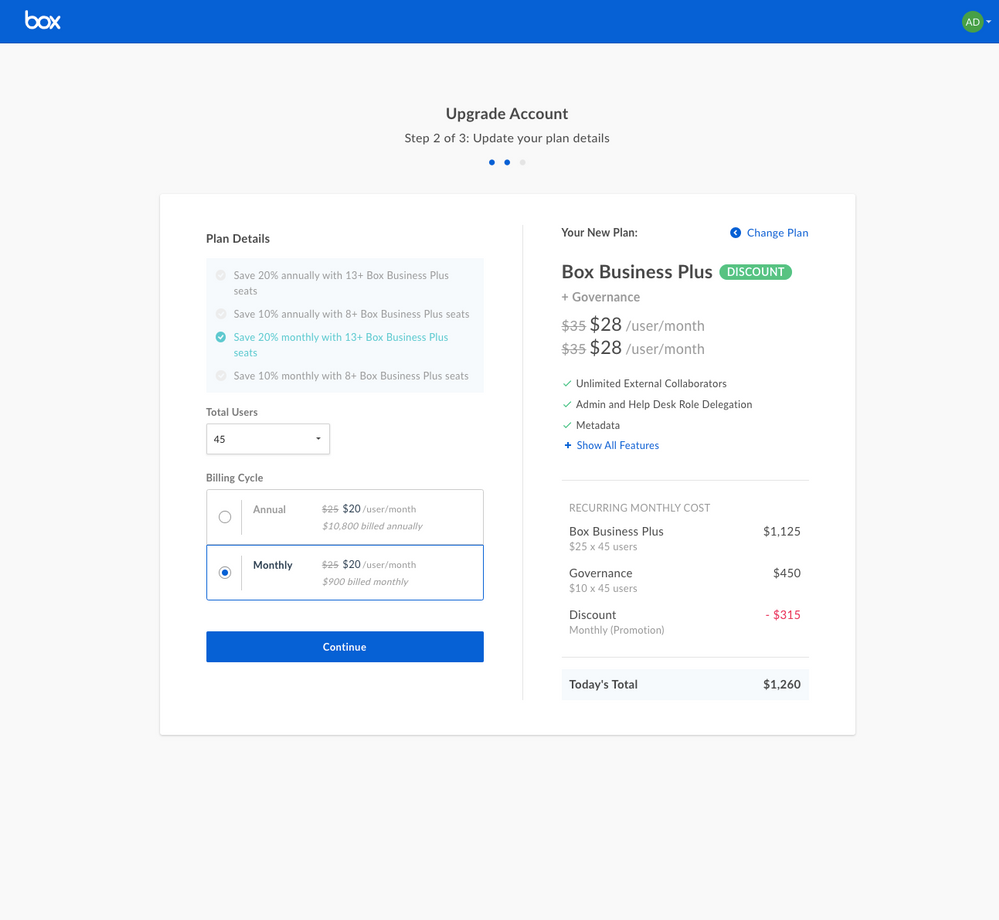Screen dimensions: 999x920
Task: Select the Annual billing cycle radio button
Action: [x=225, y=517]
